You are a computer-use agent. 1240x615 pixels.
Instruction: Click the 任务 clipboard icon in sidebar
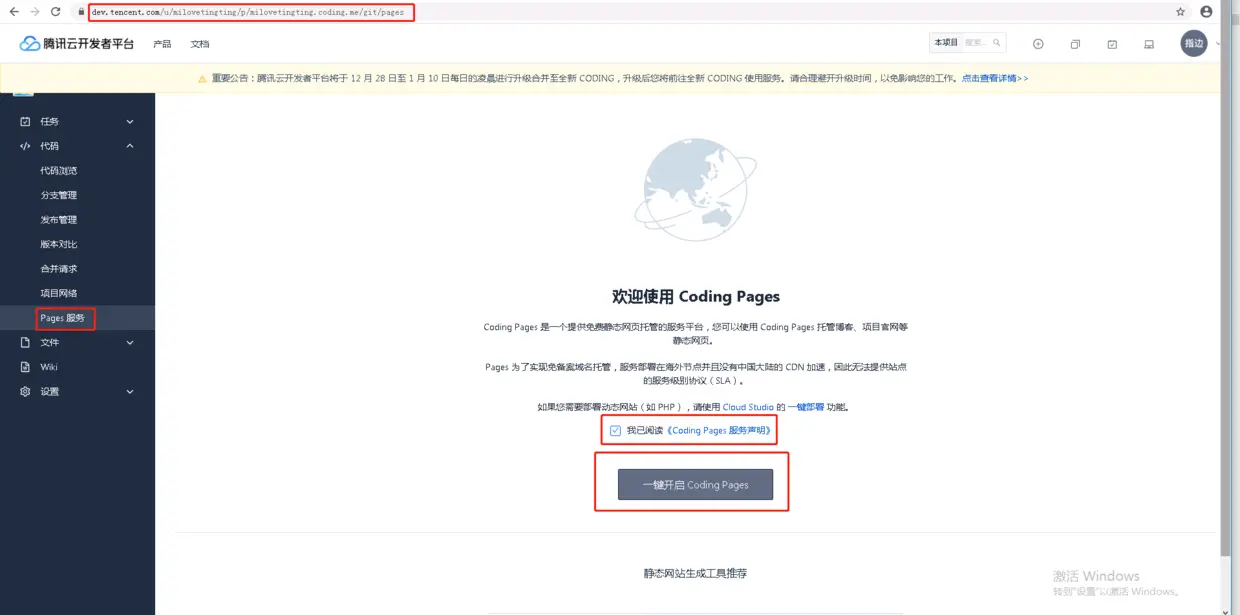(x=23, y=121)
